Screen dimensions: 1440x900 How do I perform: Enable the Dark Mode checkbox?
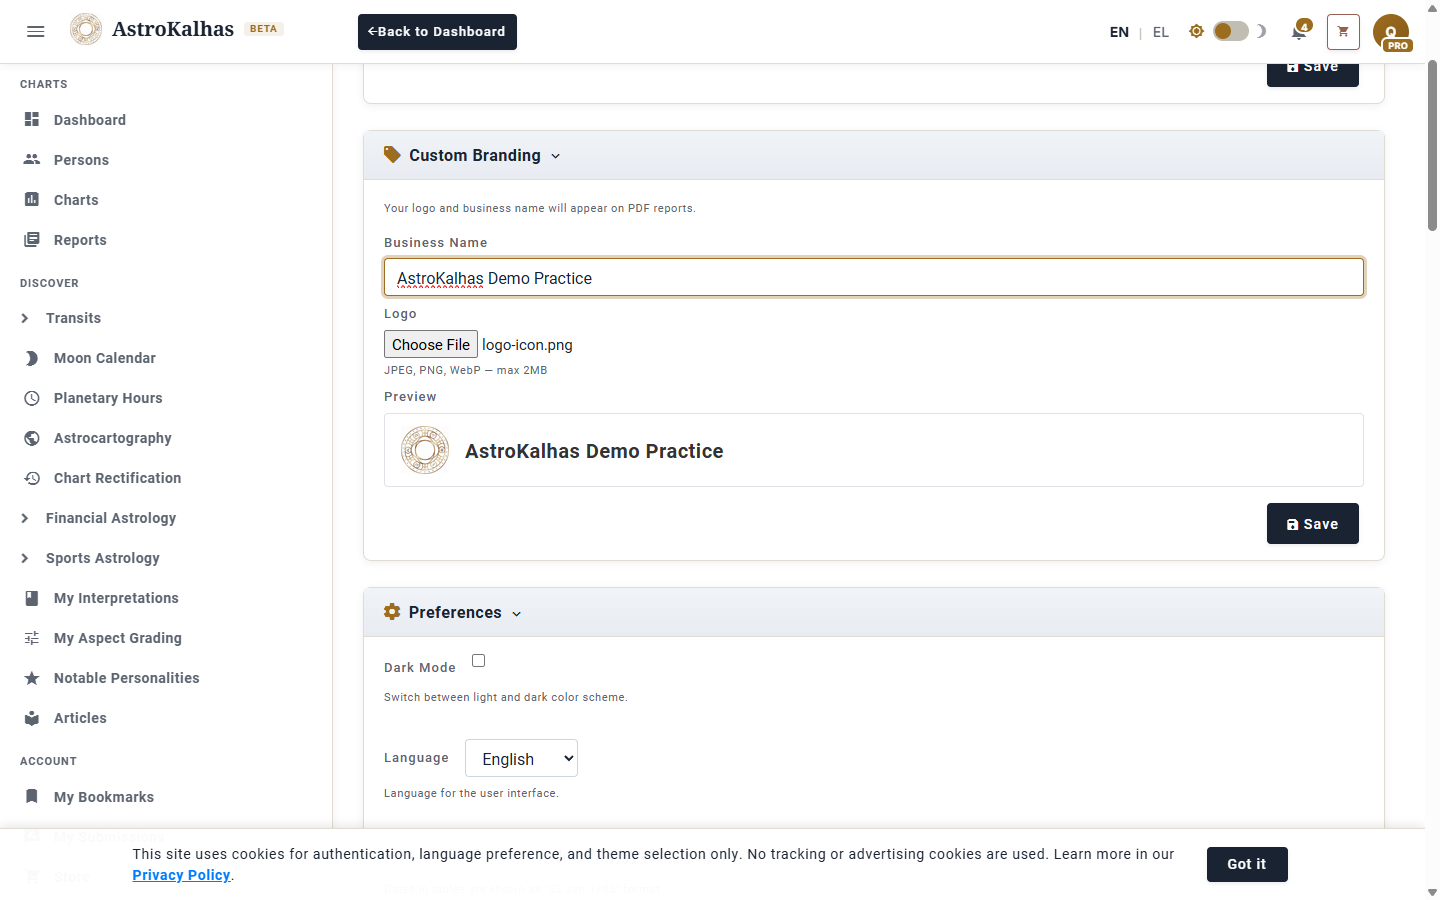pos(478,661)
